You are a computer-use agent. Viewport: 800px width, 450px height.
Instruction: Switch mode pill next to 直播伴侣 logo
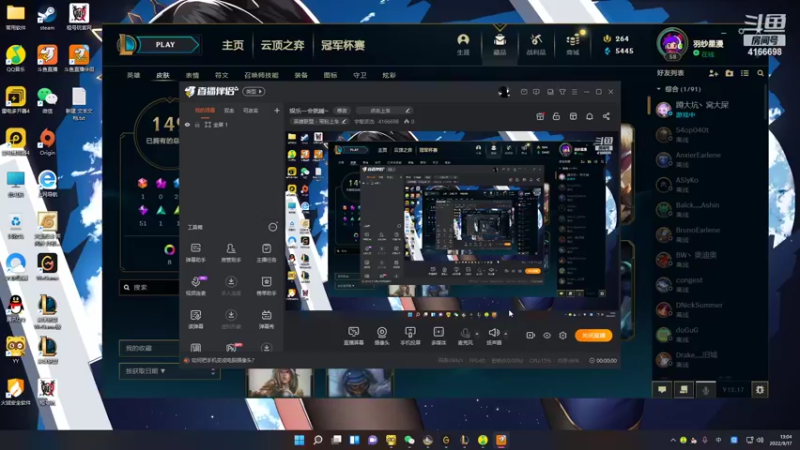[x=254, y=92]
